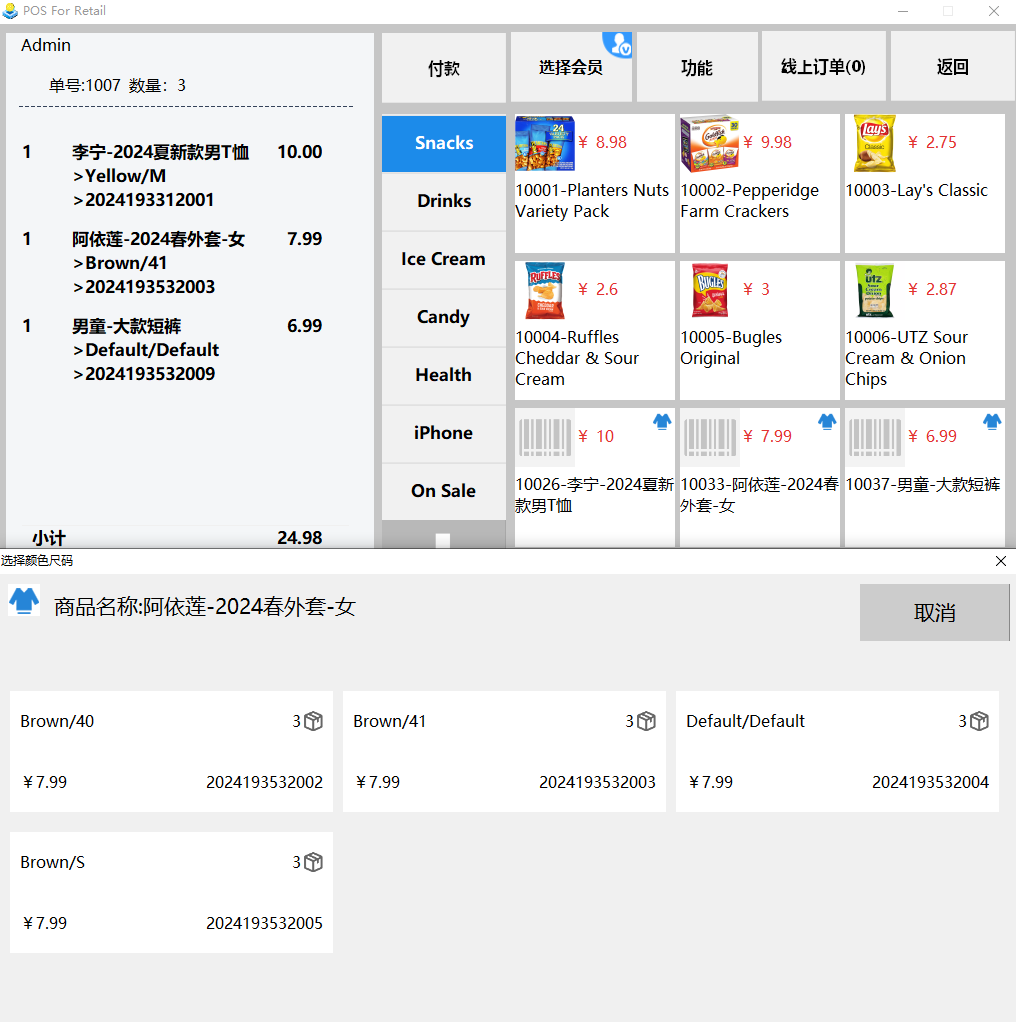Click the stock box icon on Brown/41
This screenshot has width=1016, height=1022.
(646, 721)
